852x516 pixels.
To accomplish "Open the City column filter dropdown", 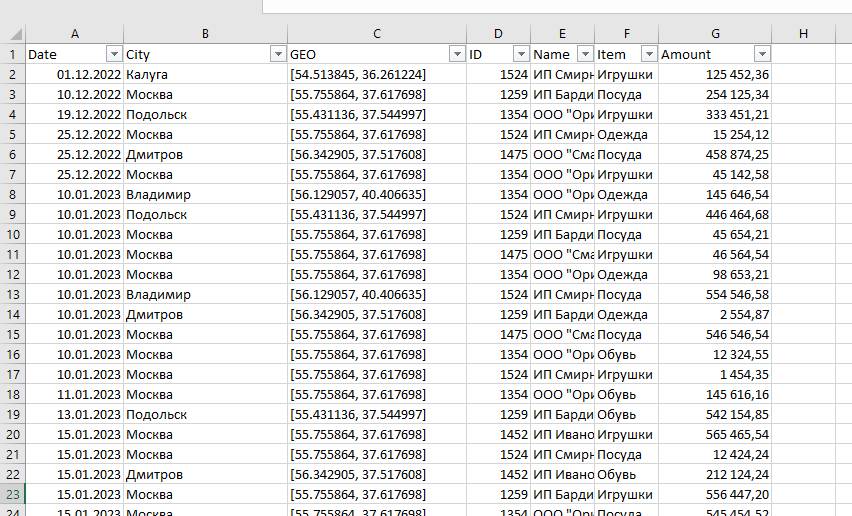I will click(277, 54).
